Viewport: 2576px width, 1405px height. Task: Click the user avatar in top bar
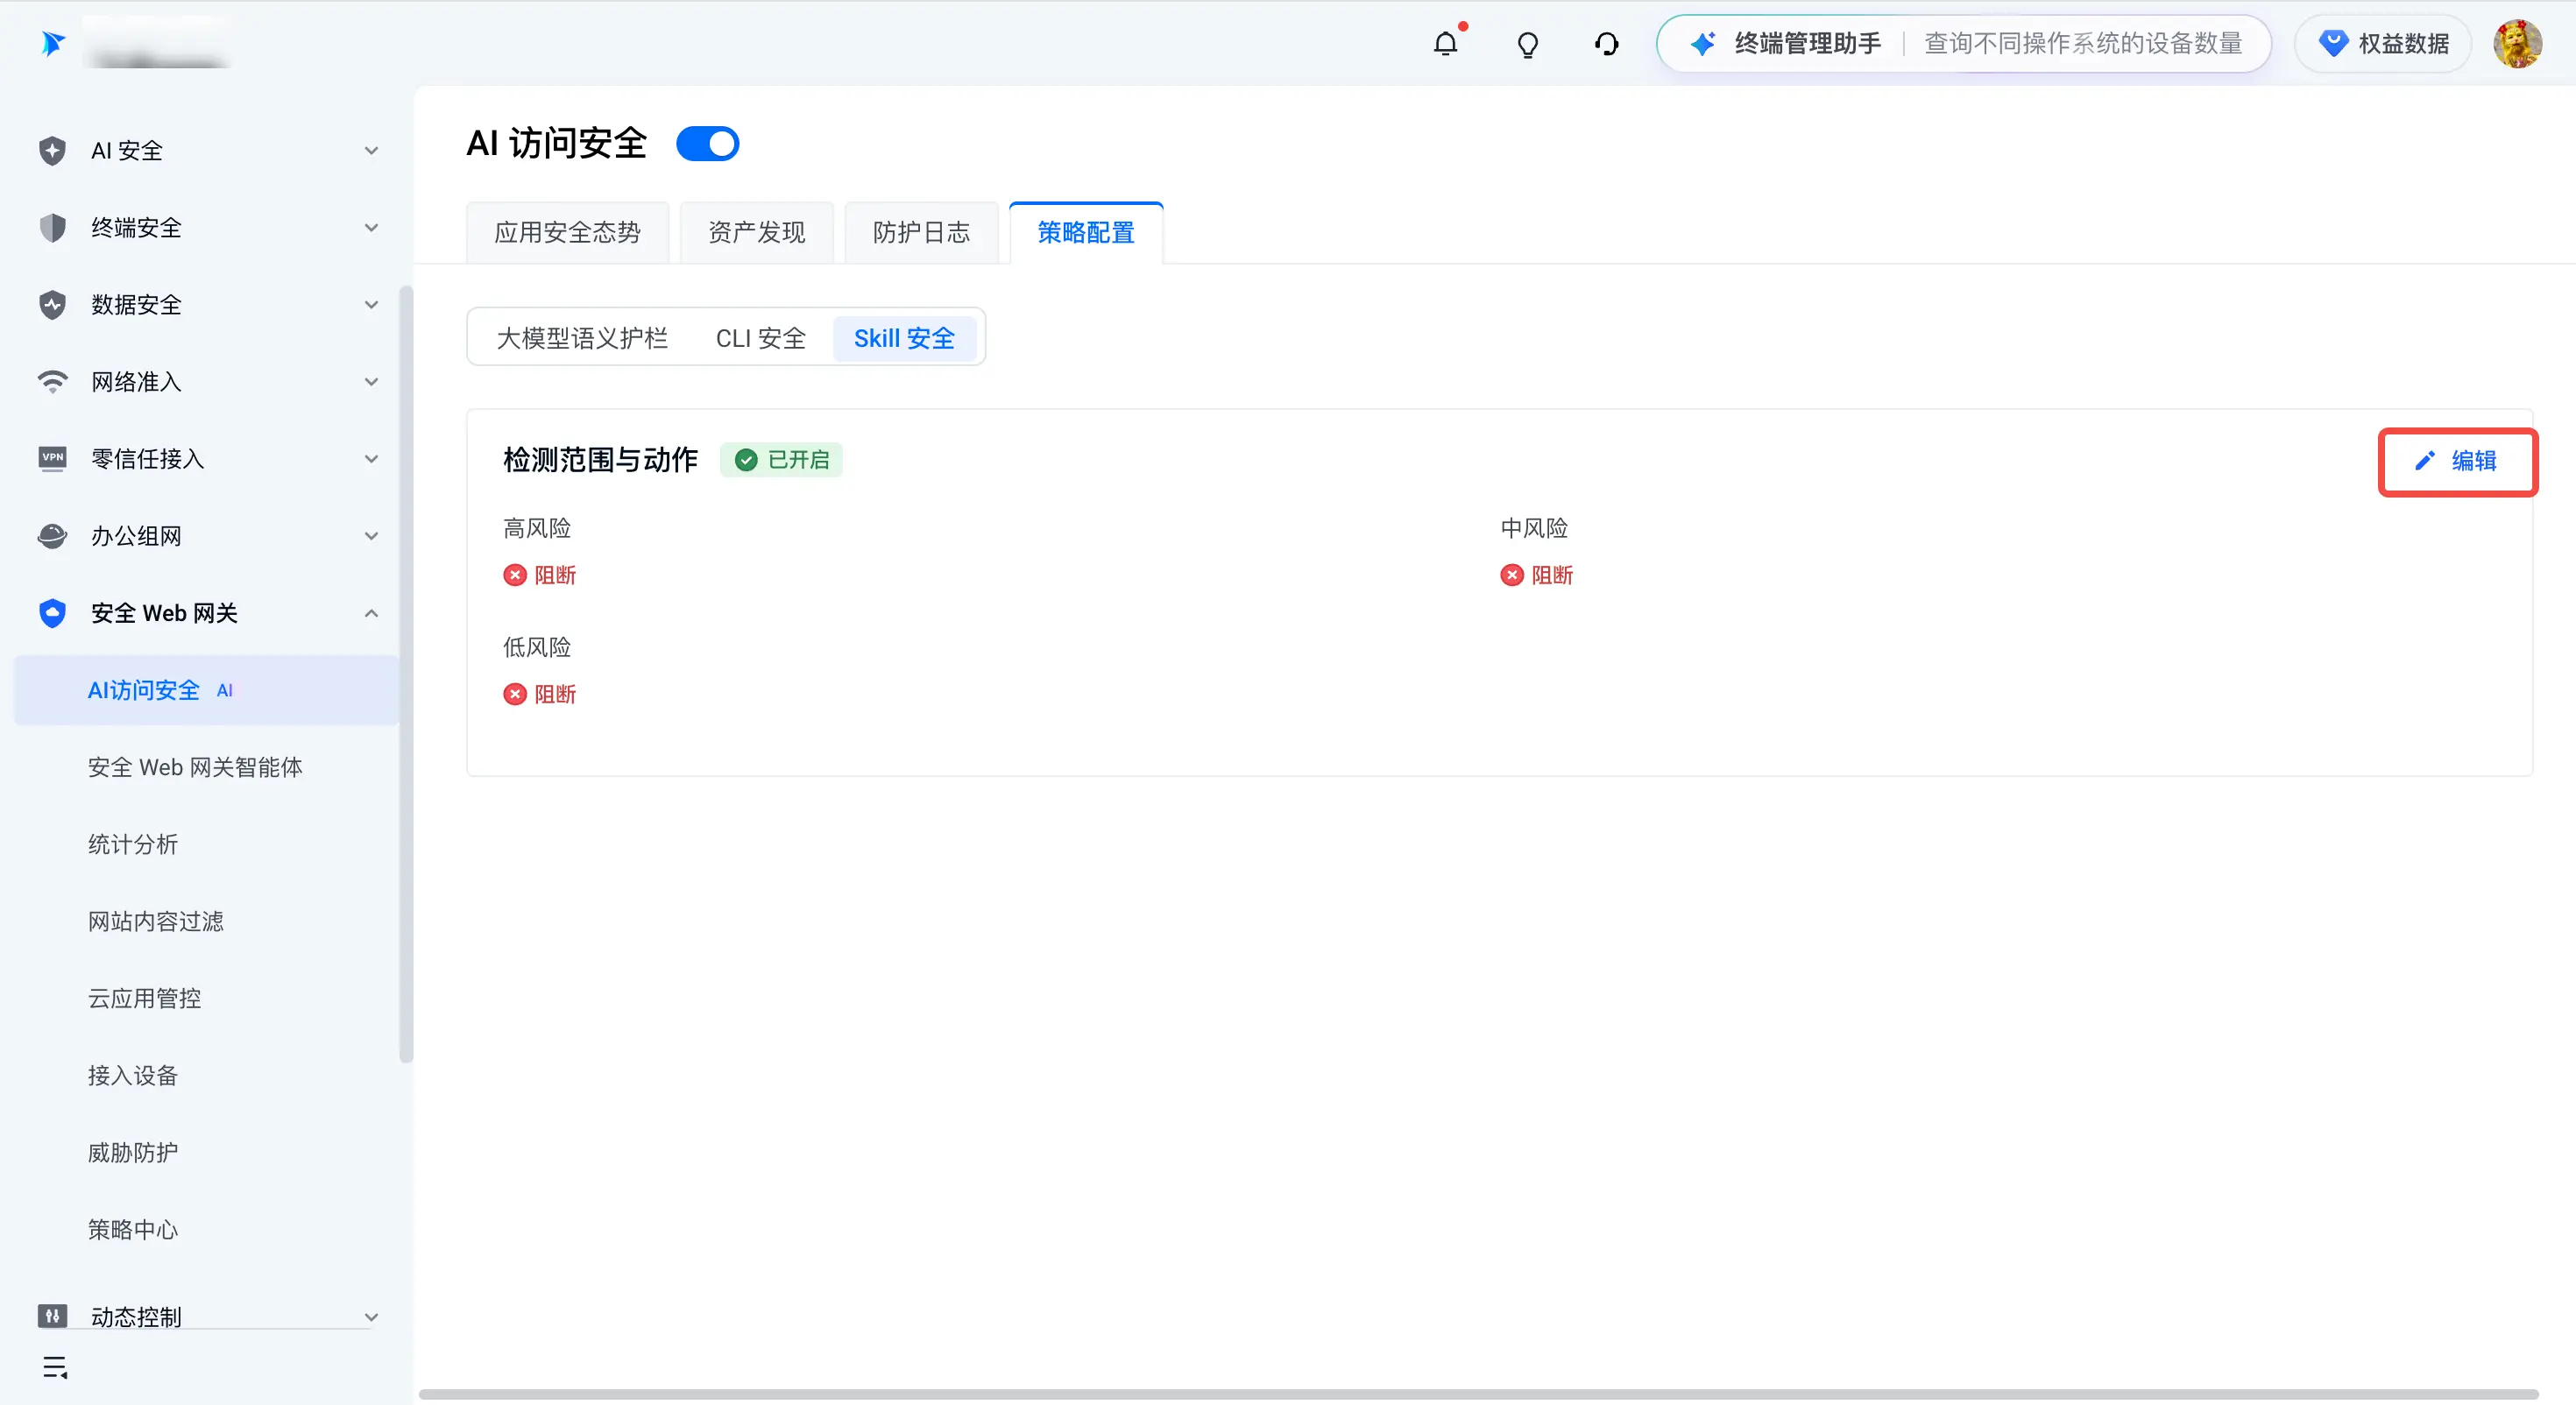[x=2517, y=44]
